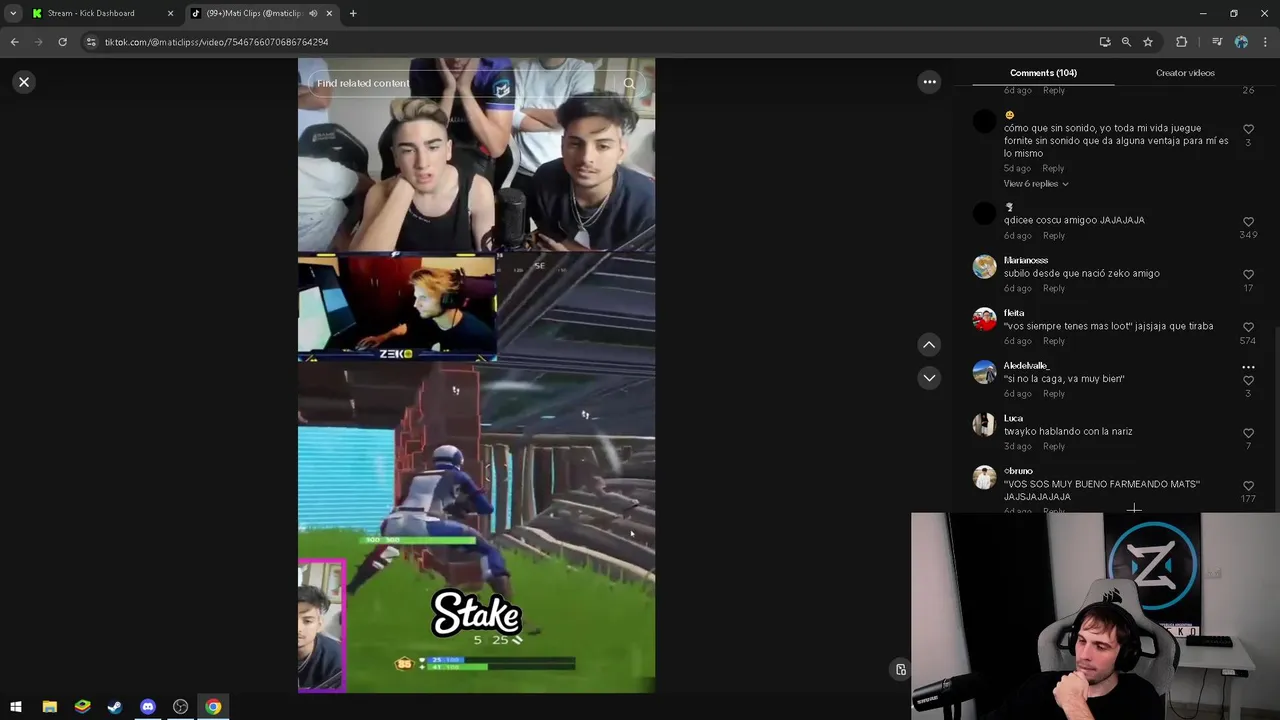The height and width of the screenshot is (720, 1280).
Task: Reply to the 'qdicee coscu' comment
Action: pos(1053,236)
